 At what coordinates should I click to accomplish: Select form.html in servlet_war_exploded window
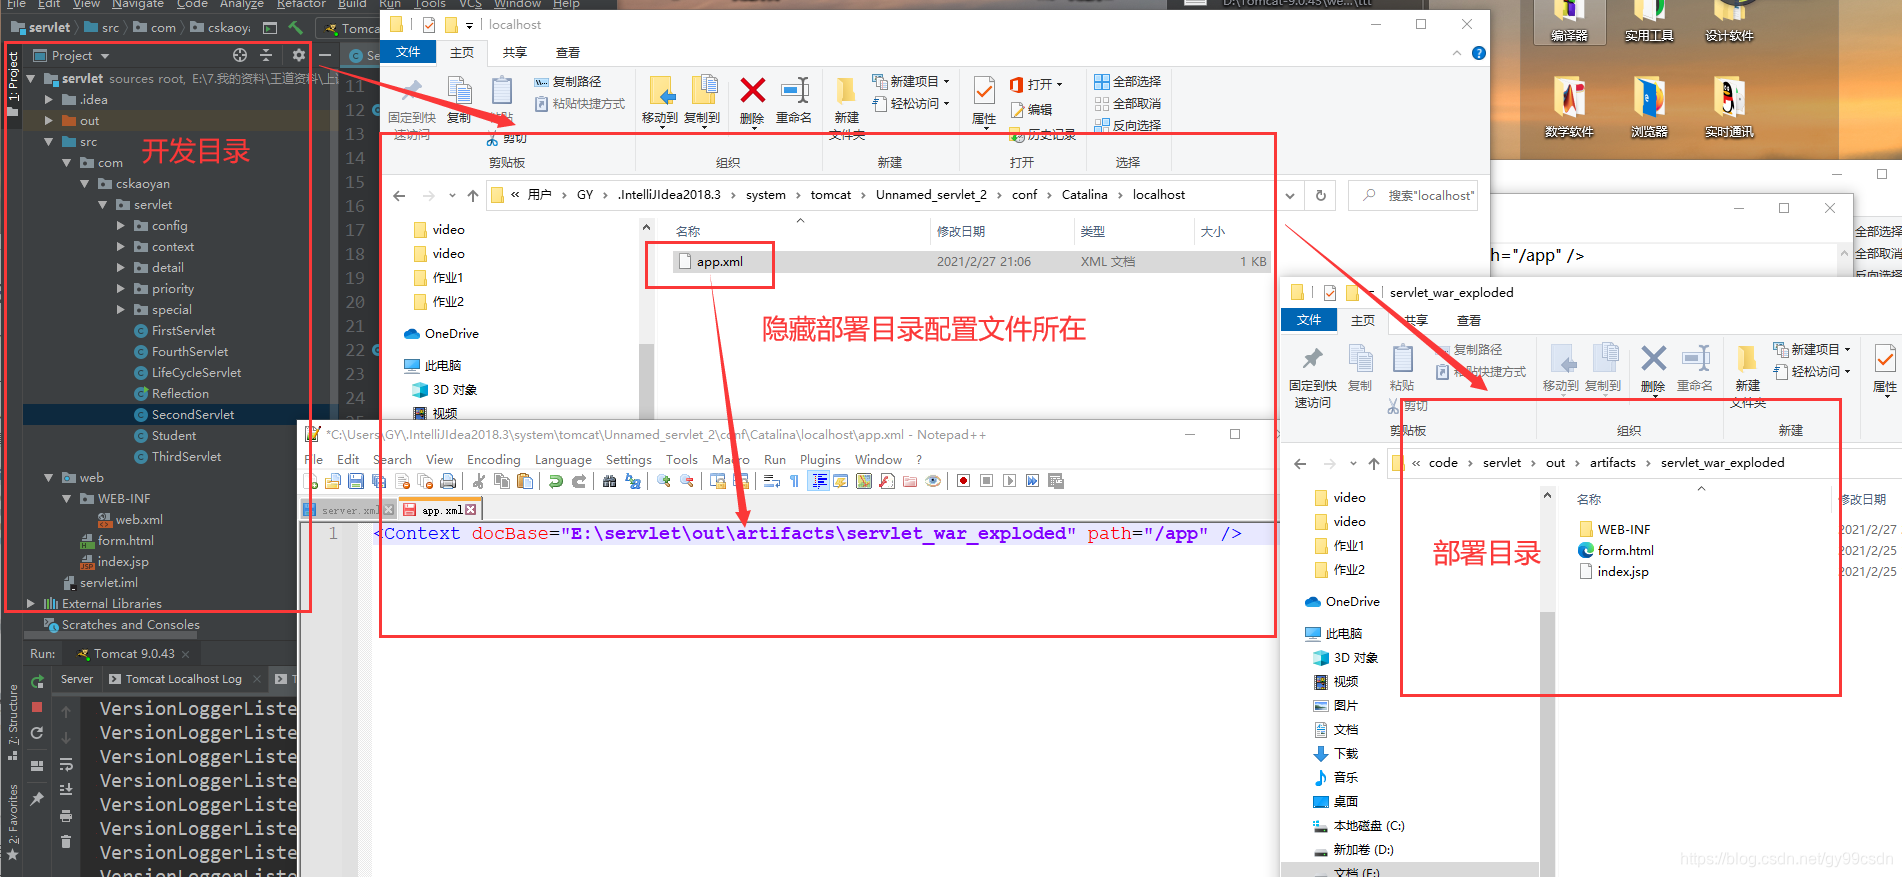click(1625, 550)
